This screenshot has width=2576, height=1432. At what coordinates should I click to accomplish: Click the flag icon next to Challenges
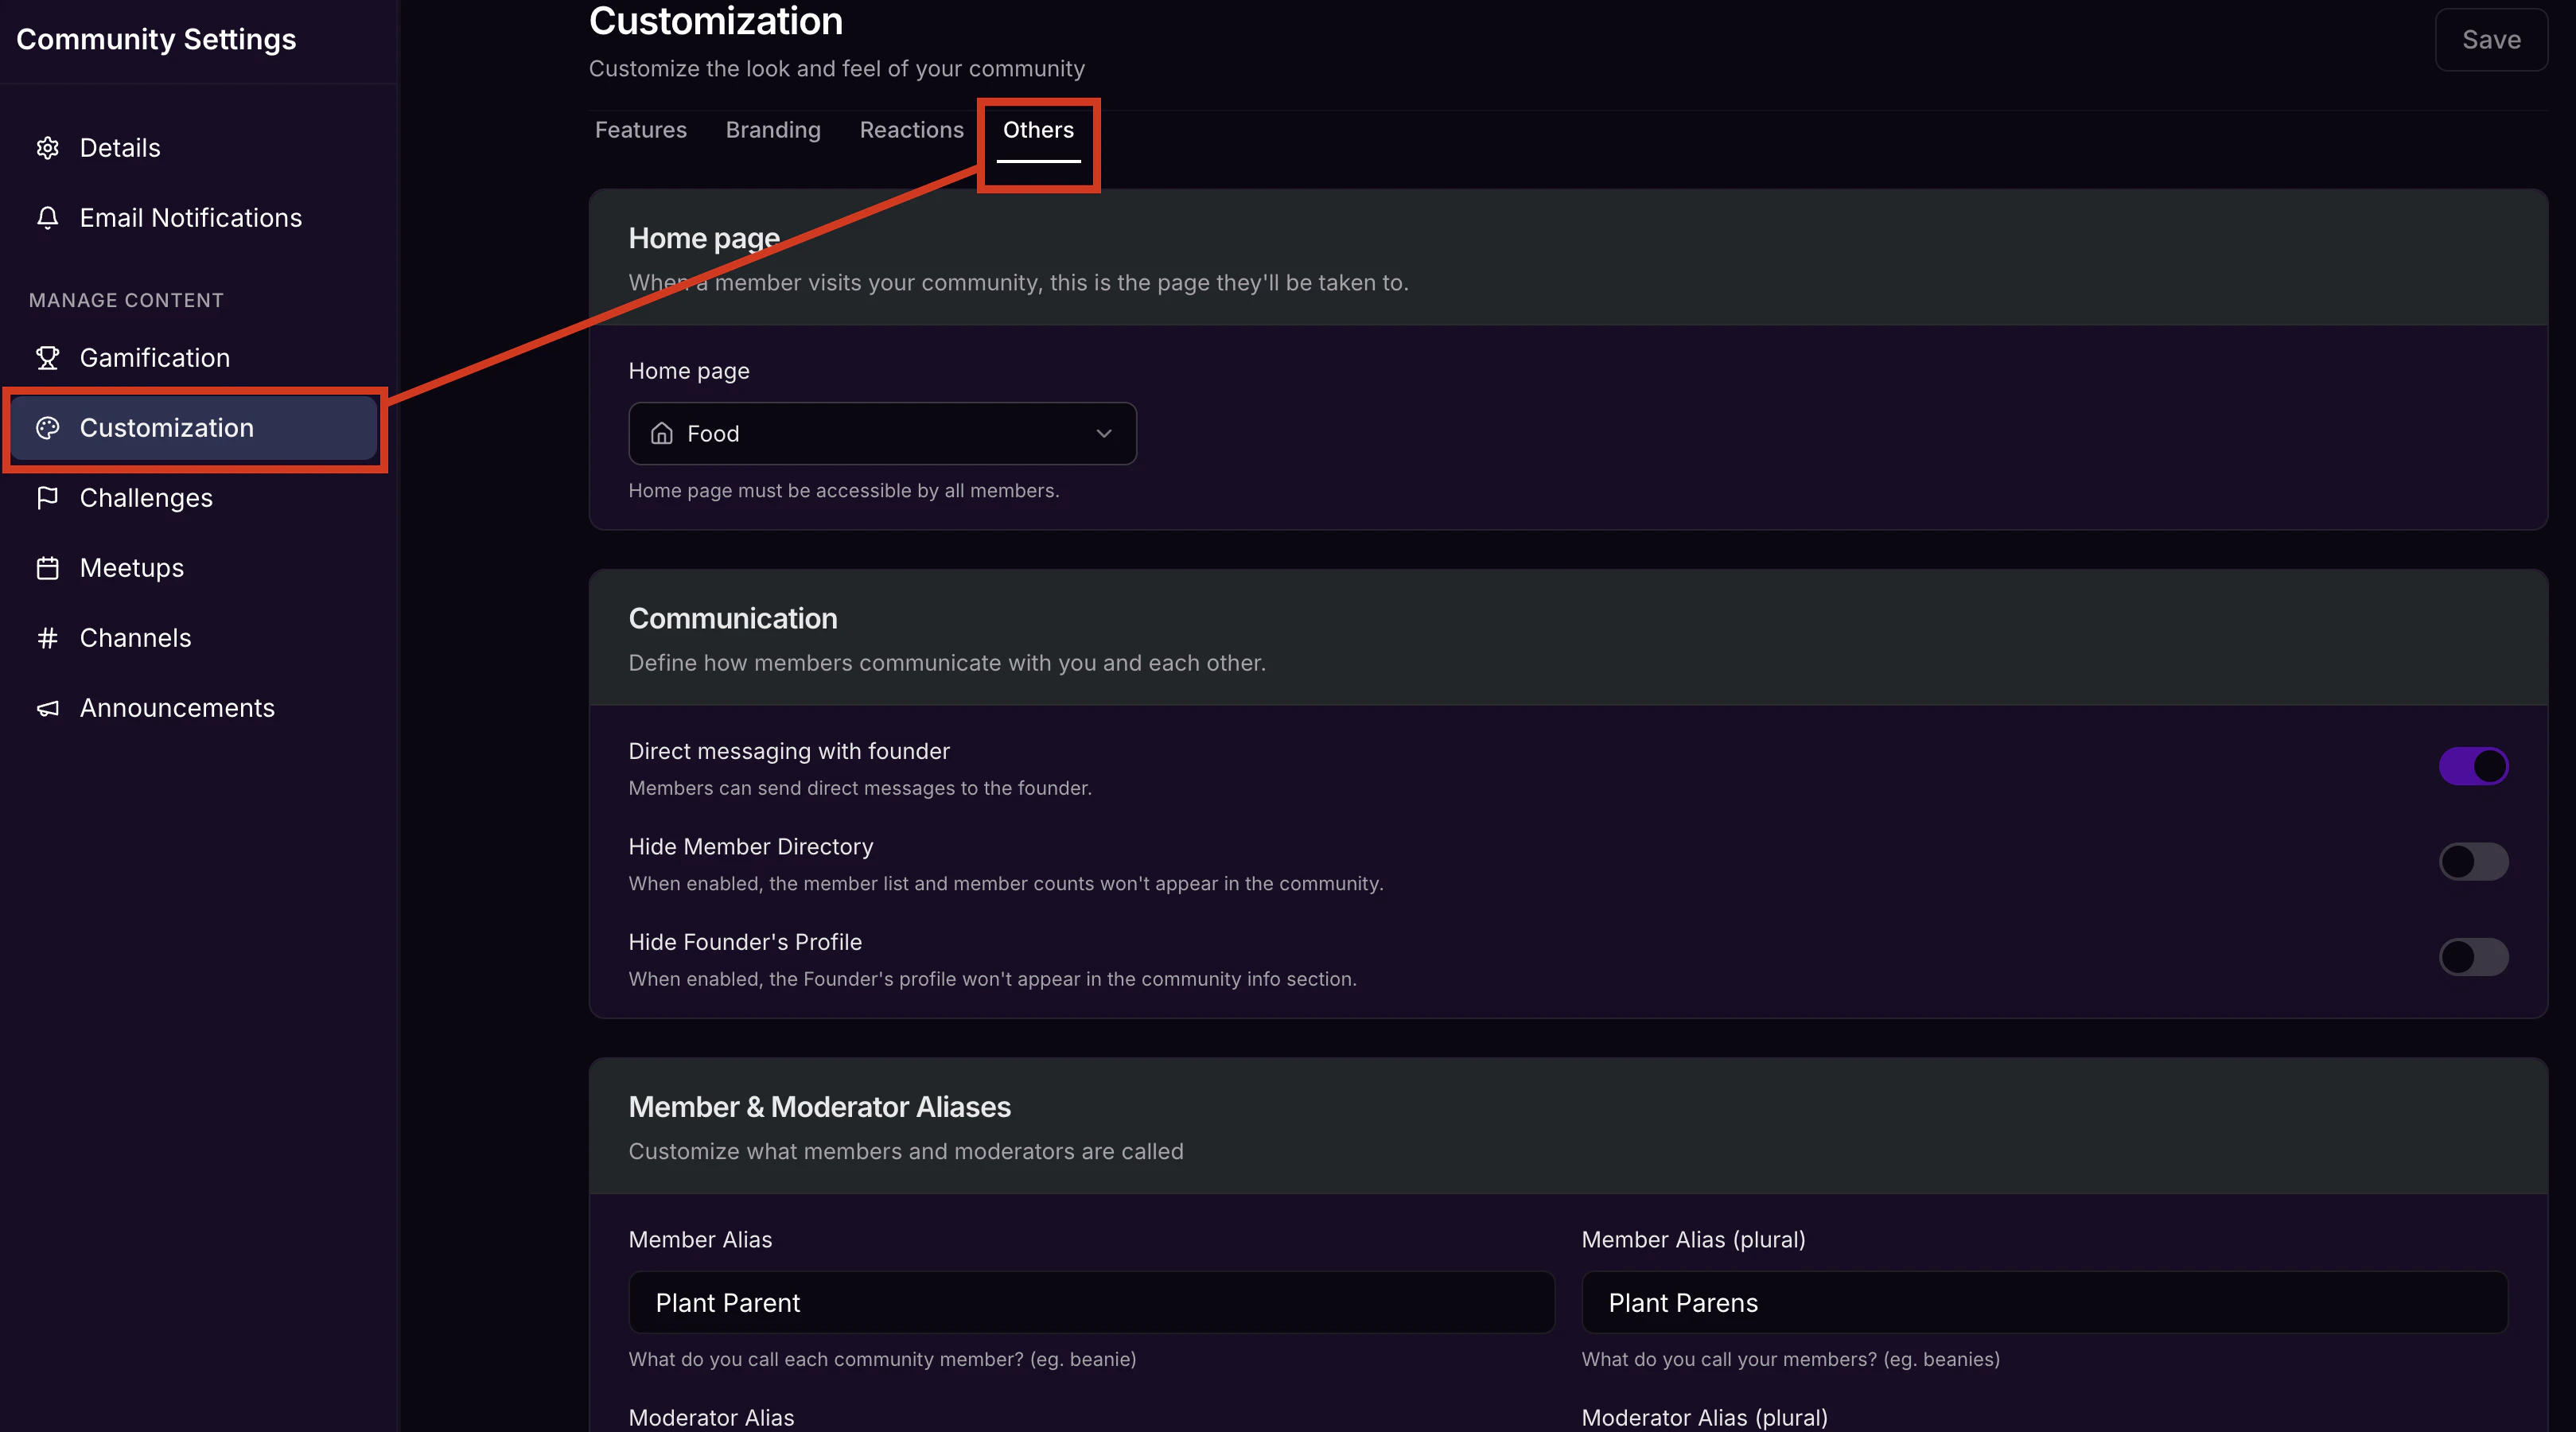[x=47, y=498]
